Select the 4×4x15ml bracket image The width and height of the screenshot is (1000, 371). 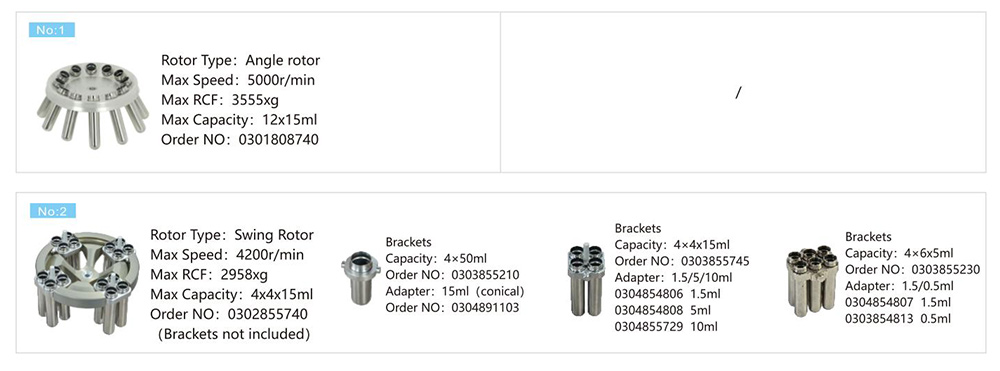[x=586, y=280]
